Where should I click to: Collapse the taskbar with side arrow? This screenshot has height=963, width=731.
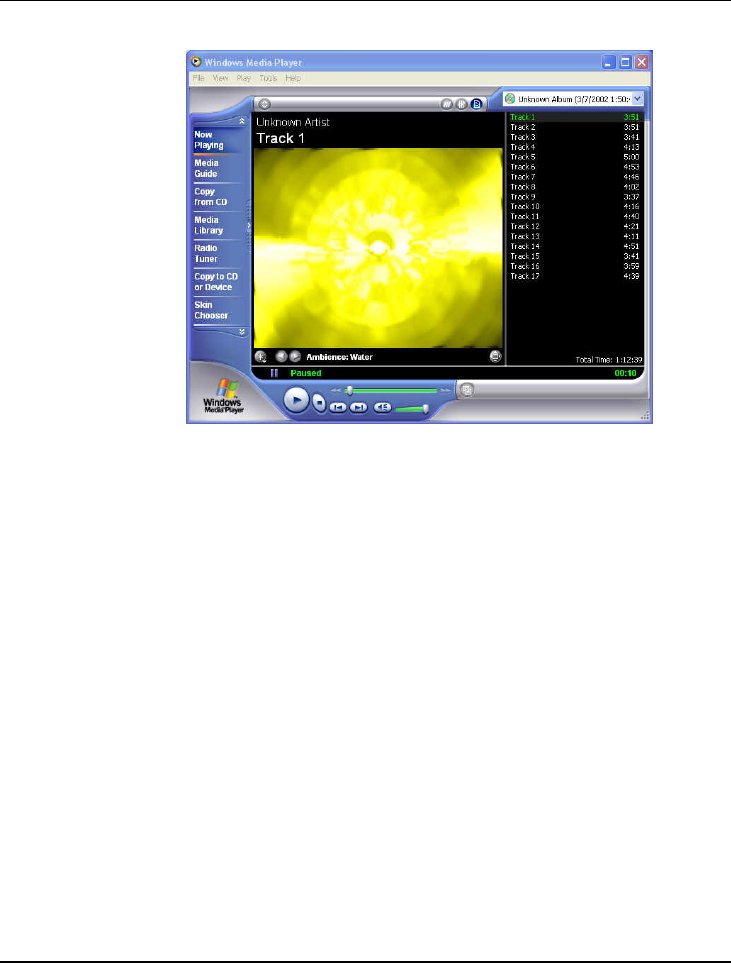click(x=249, y=225)
